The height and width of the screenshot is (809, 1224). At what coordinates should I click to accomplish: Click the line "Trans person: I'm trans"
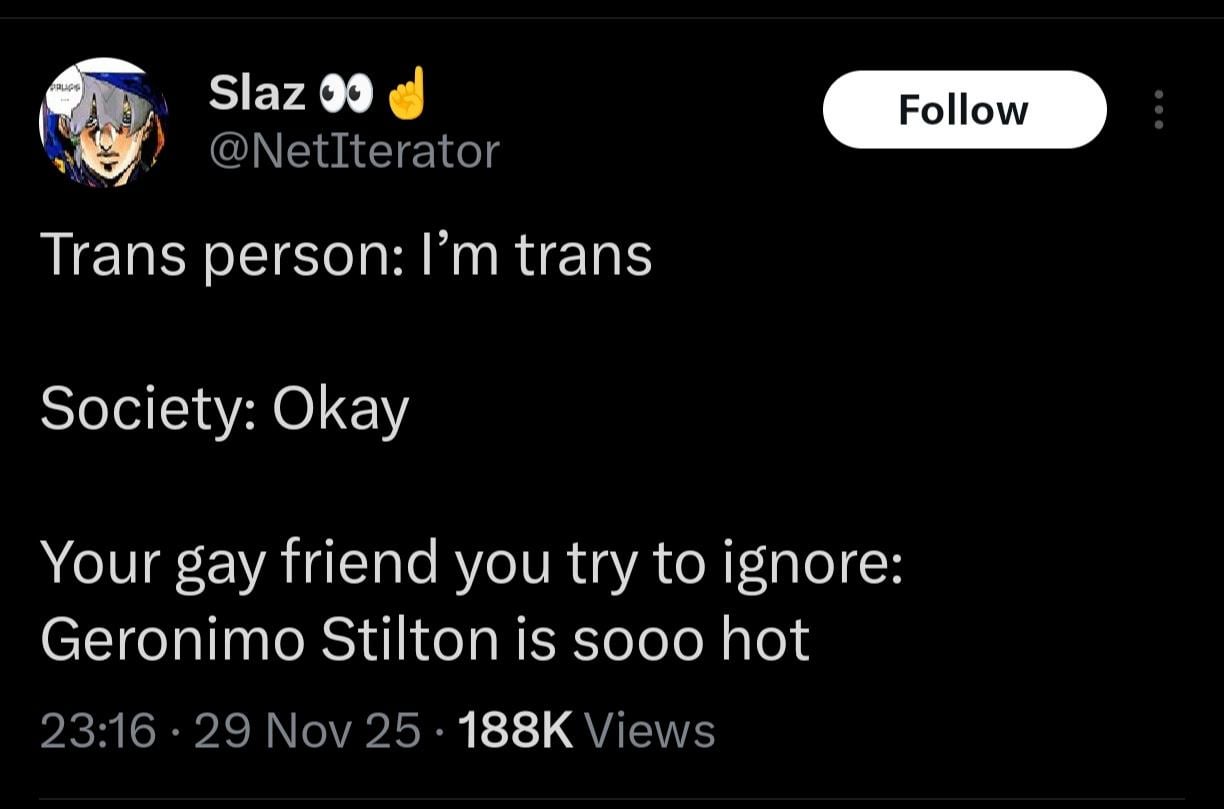point(346,255)
